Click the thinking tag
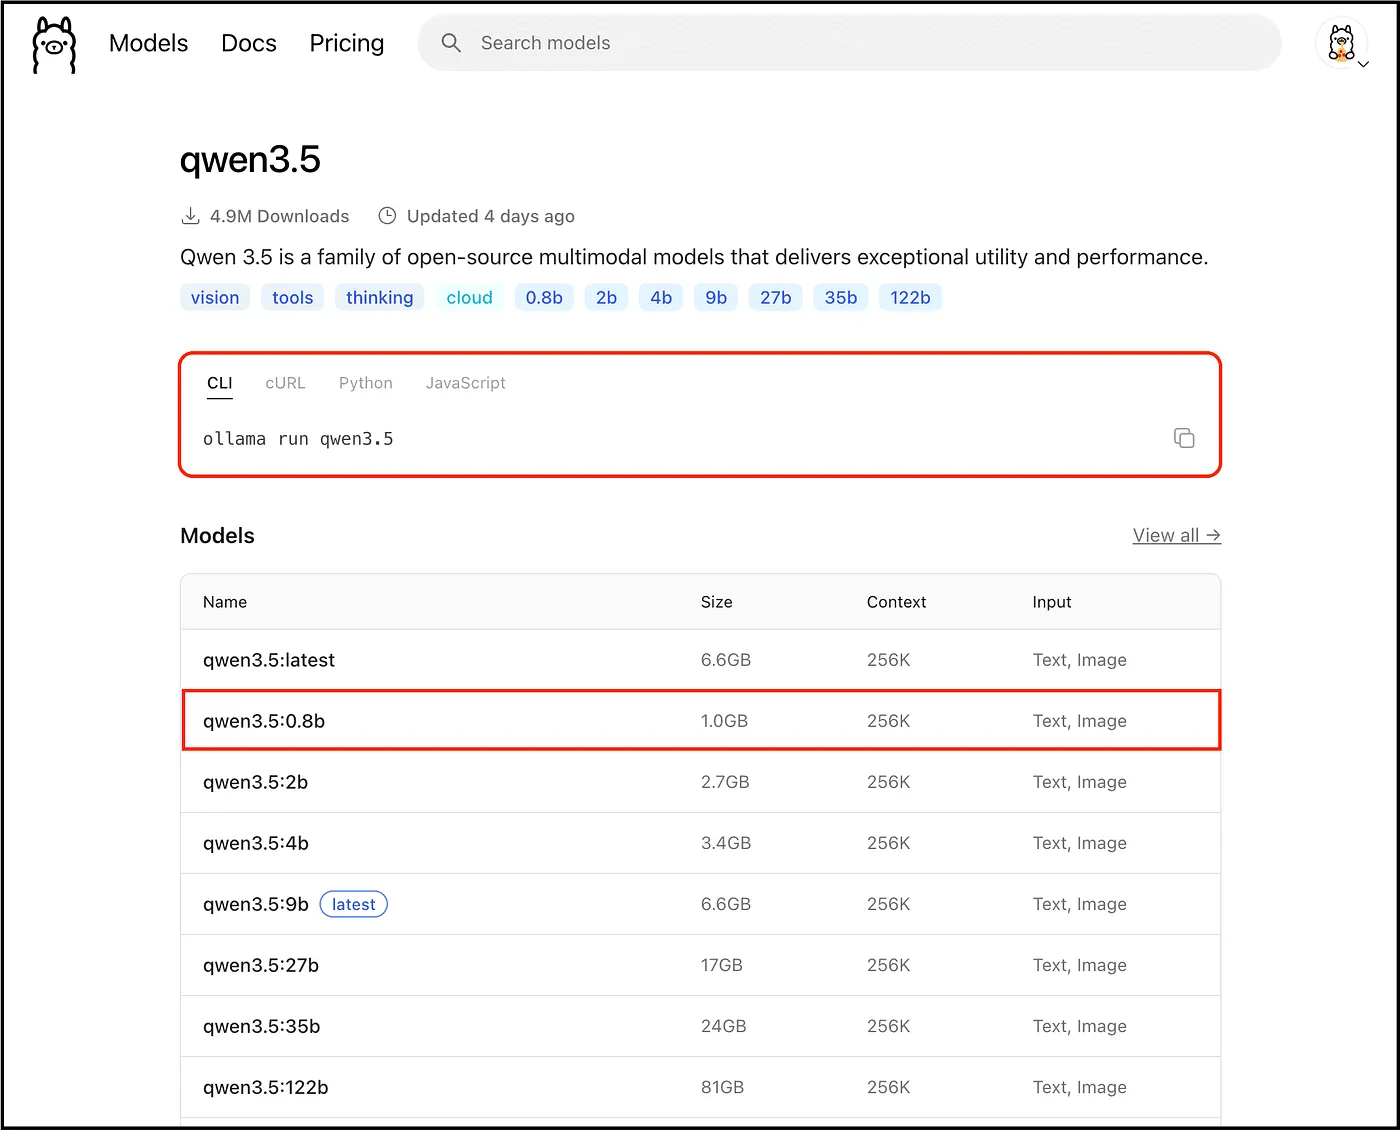The image size is (1400, 1131). point(380,297)
